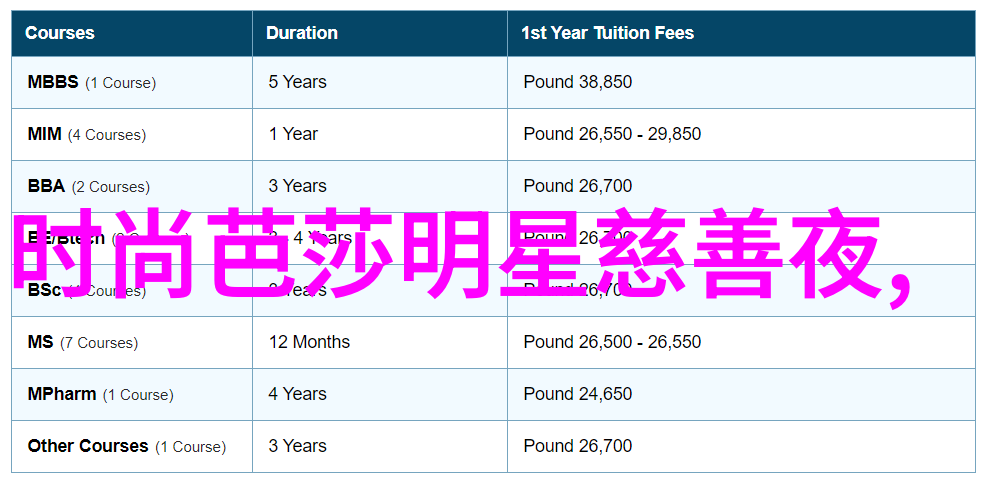The image size is (984, 483).
Task: Click the MIM (4 Courses) count label
Action: pos(107,134)
